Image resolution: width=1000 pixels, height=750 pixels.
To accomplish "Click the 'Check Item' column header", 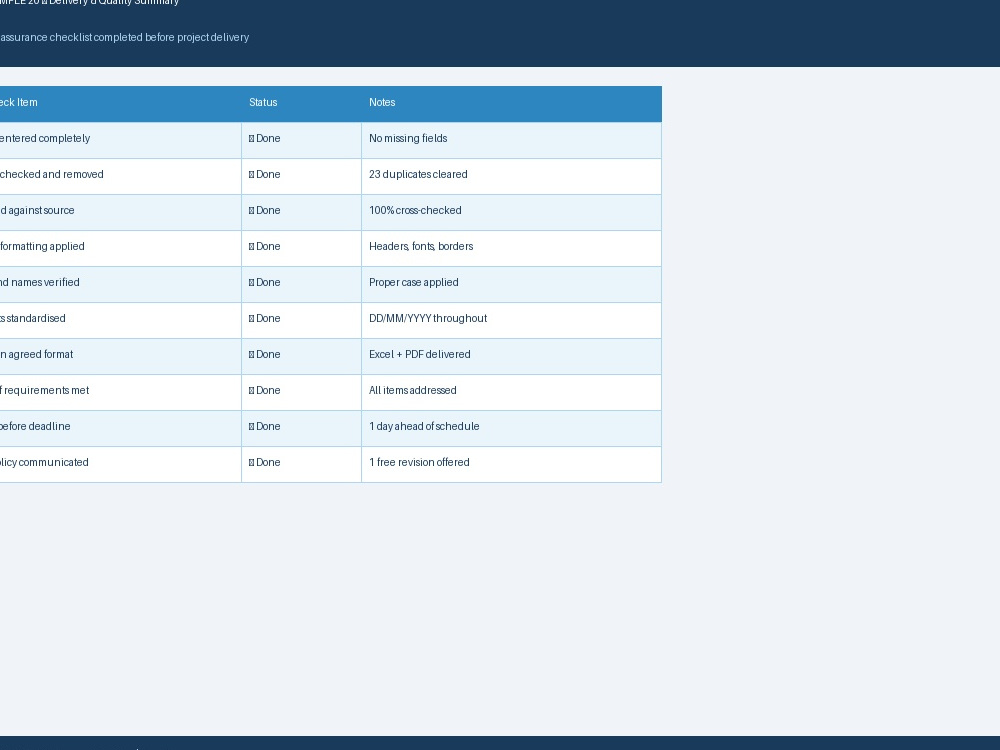I will tap(121, 103).
